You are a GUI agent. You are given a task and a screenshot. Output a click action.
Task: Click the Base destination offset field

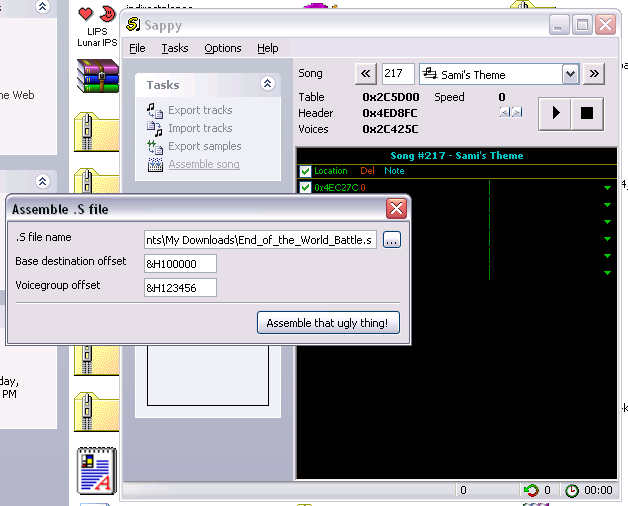180,264
